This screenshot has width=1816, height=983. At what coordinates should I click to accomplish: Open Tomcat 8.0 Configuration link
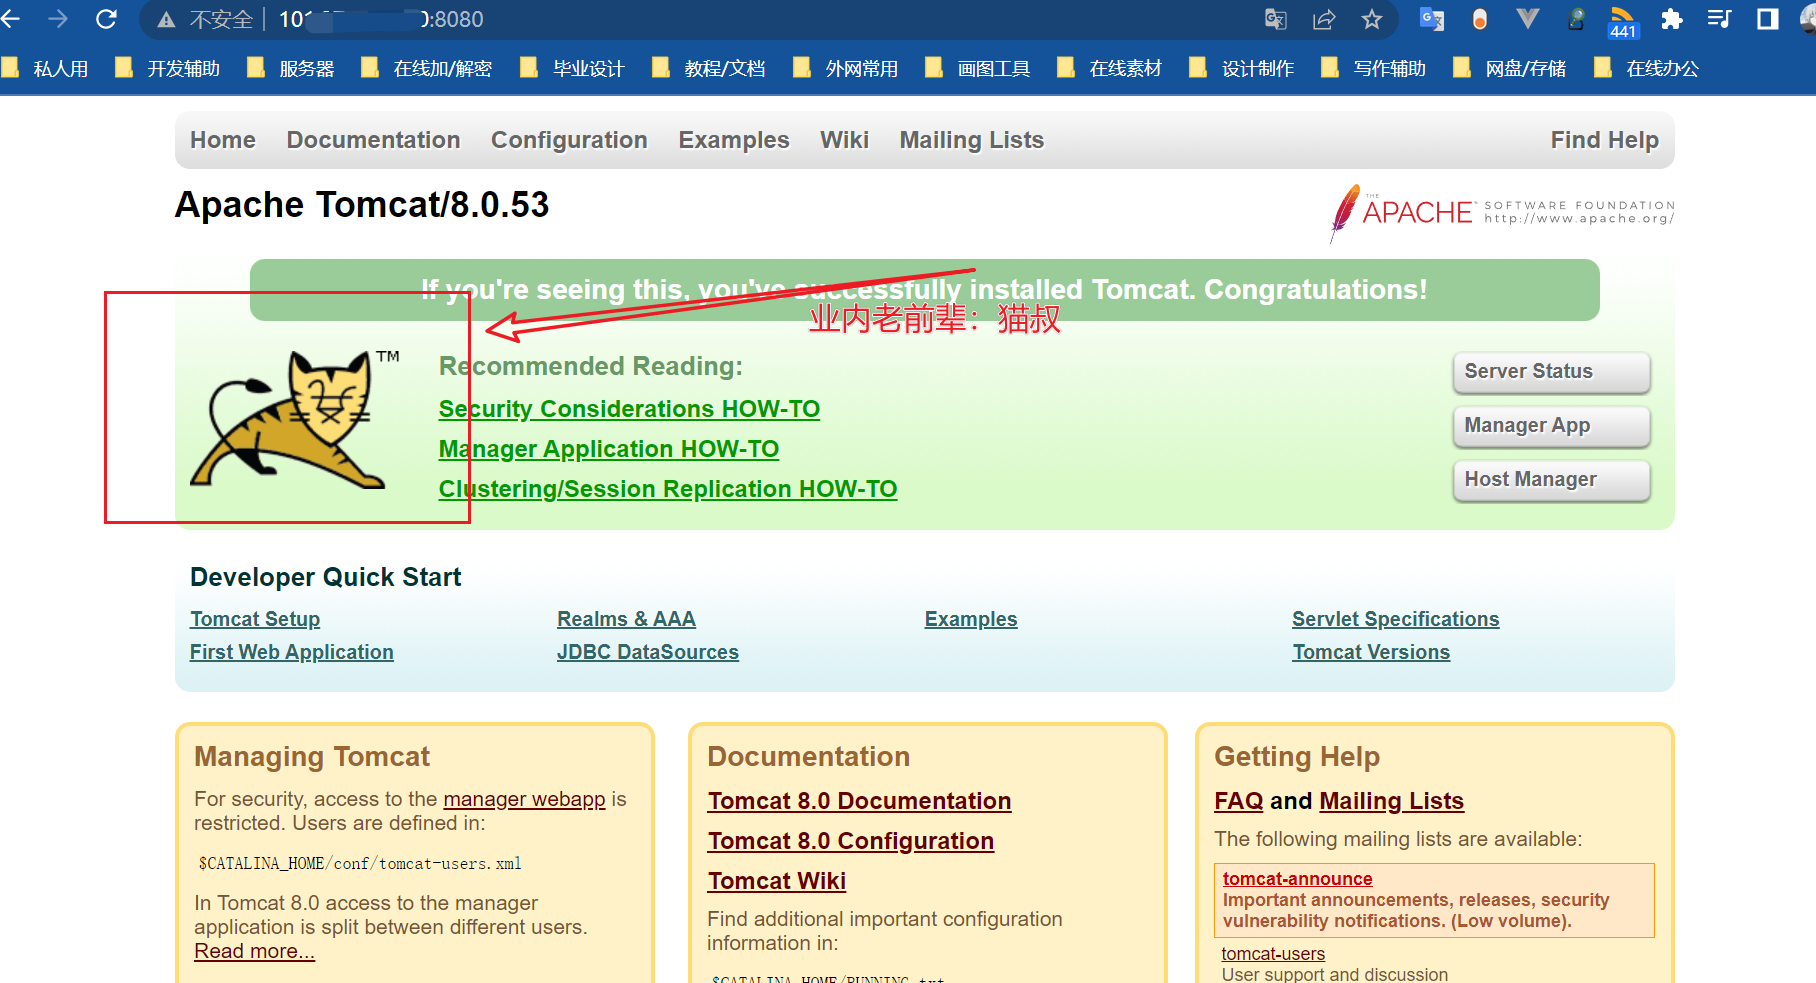(x=851, y=841)
